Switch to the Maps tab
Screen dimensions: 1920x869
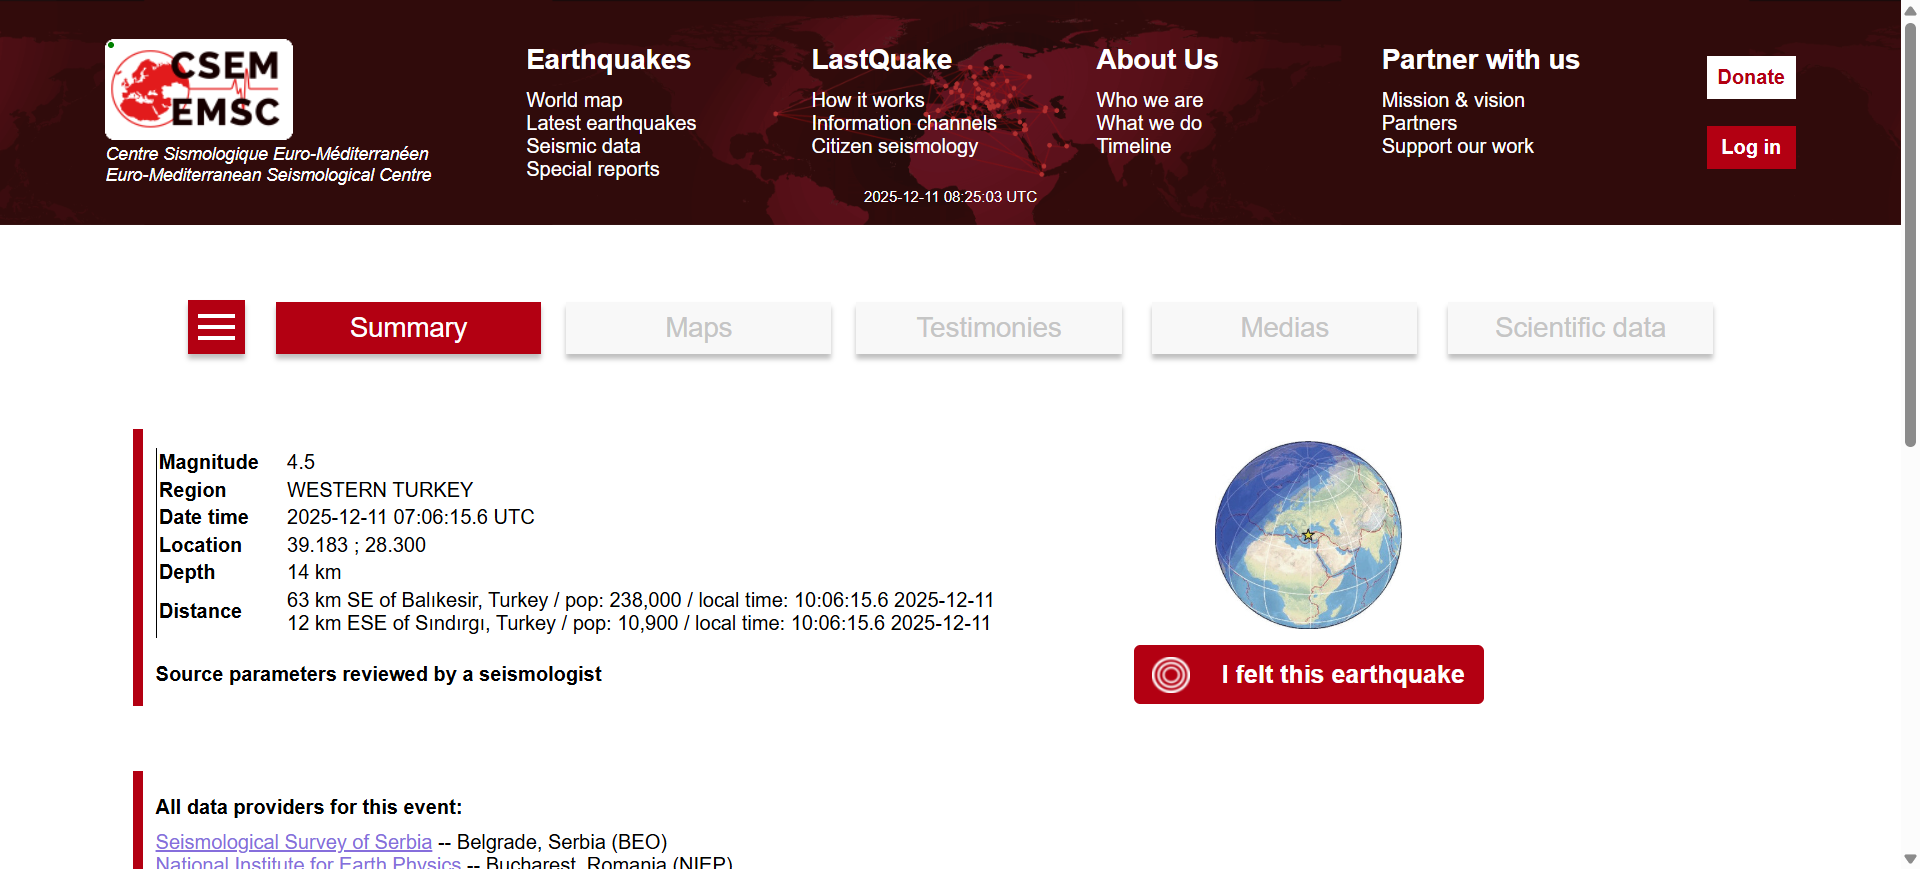click(x=698, y=328)
